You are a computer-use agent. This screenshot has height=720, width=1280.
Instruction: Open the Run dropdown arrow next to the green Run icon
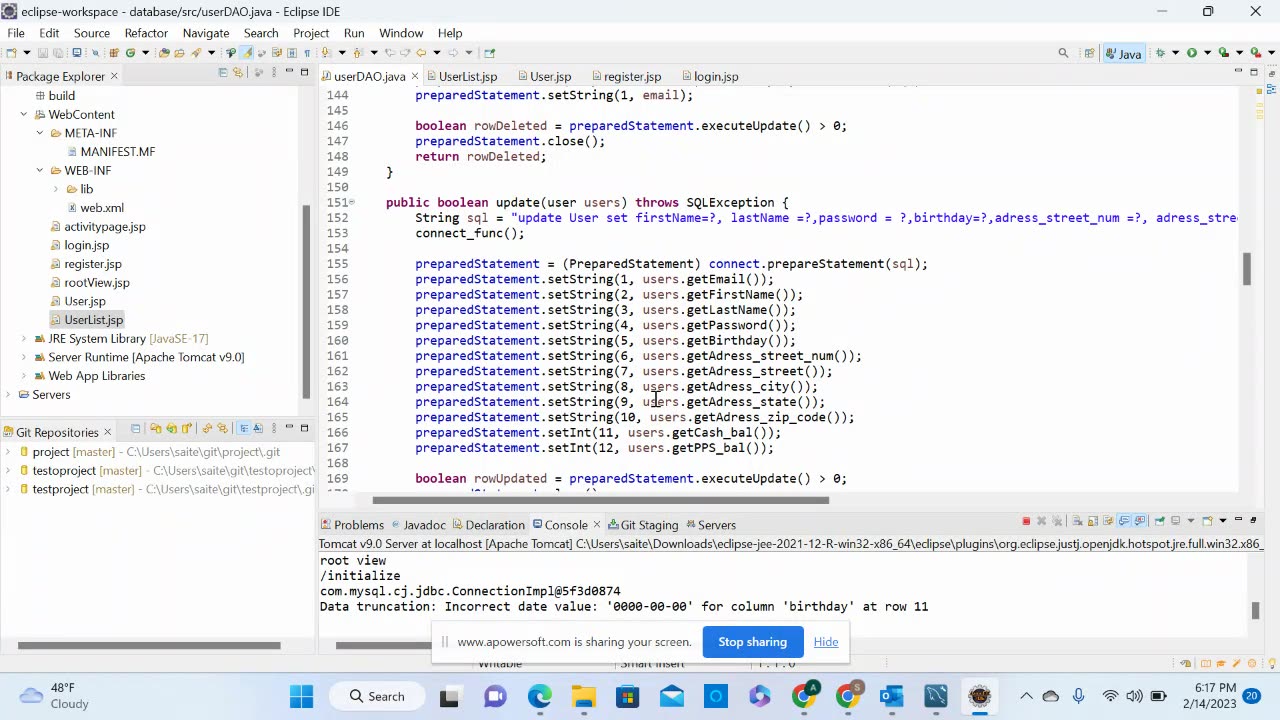coord(1206,53)
